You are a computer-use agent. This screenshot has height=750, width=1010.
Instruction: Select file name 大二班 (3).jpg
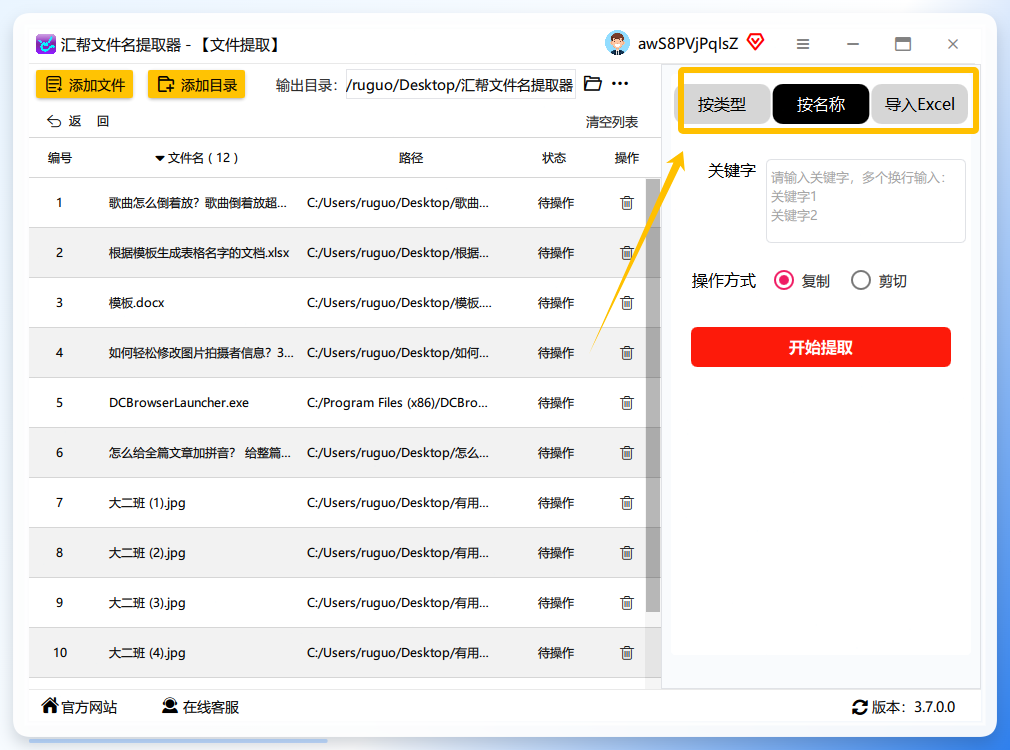pos(147,602)
